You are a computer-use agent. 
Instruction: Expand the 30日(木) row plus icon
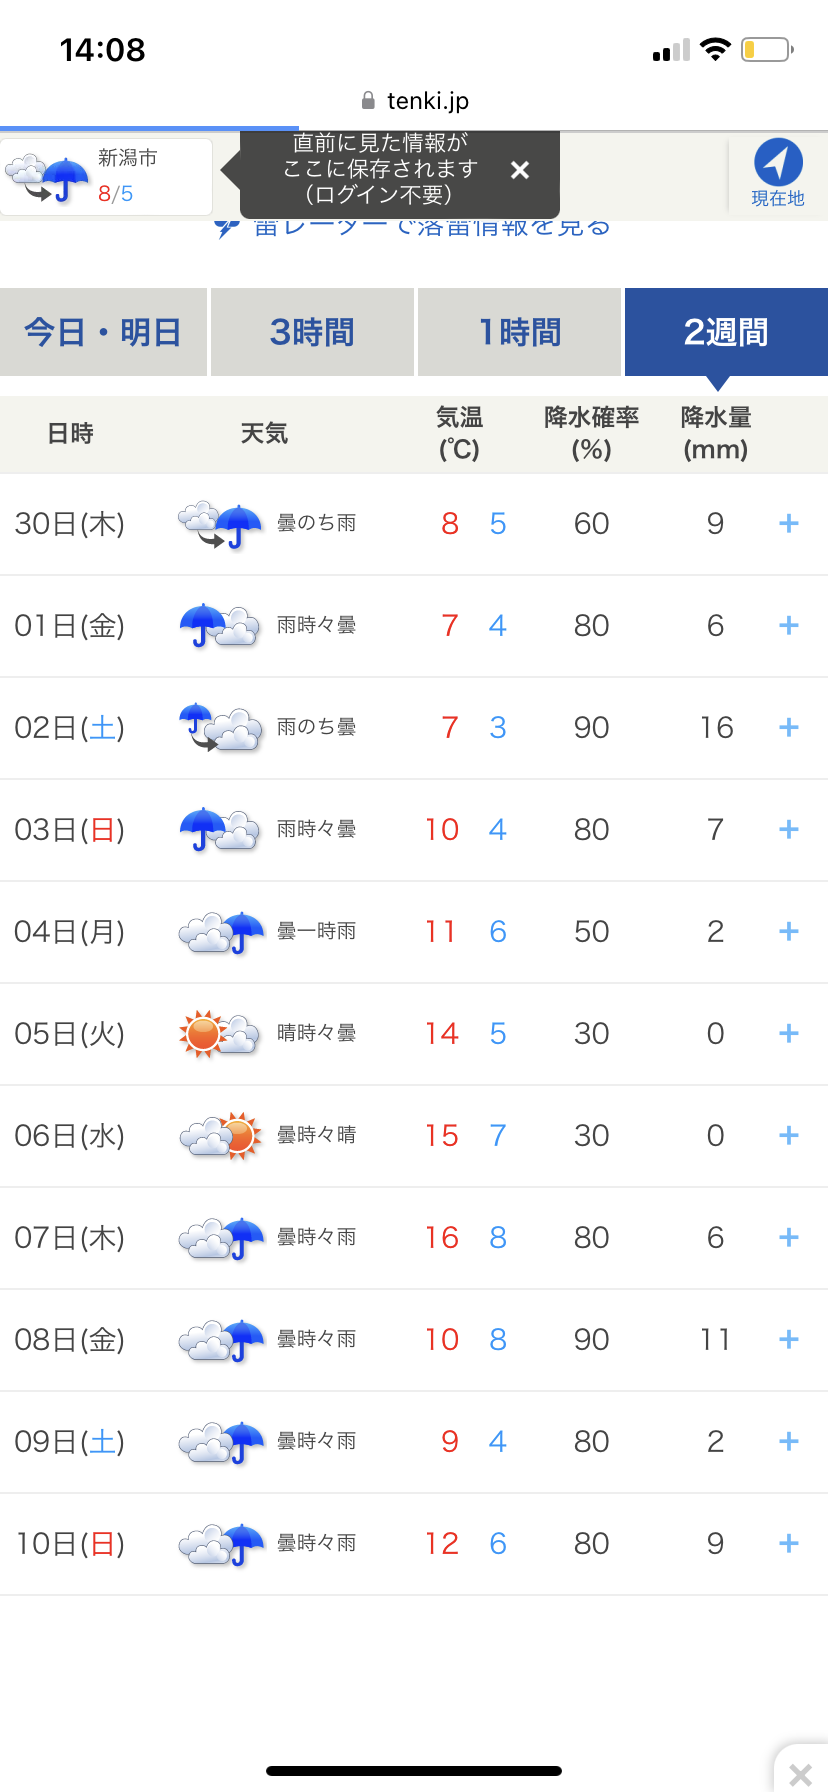pos(788,524)
